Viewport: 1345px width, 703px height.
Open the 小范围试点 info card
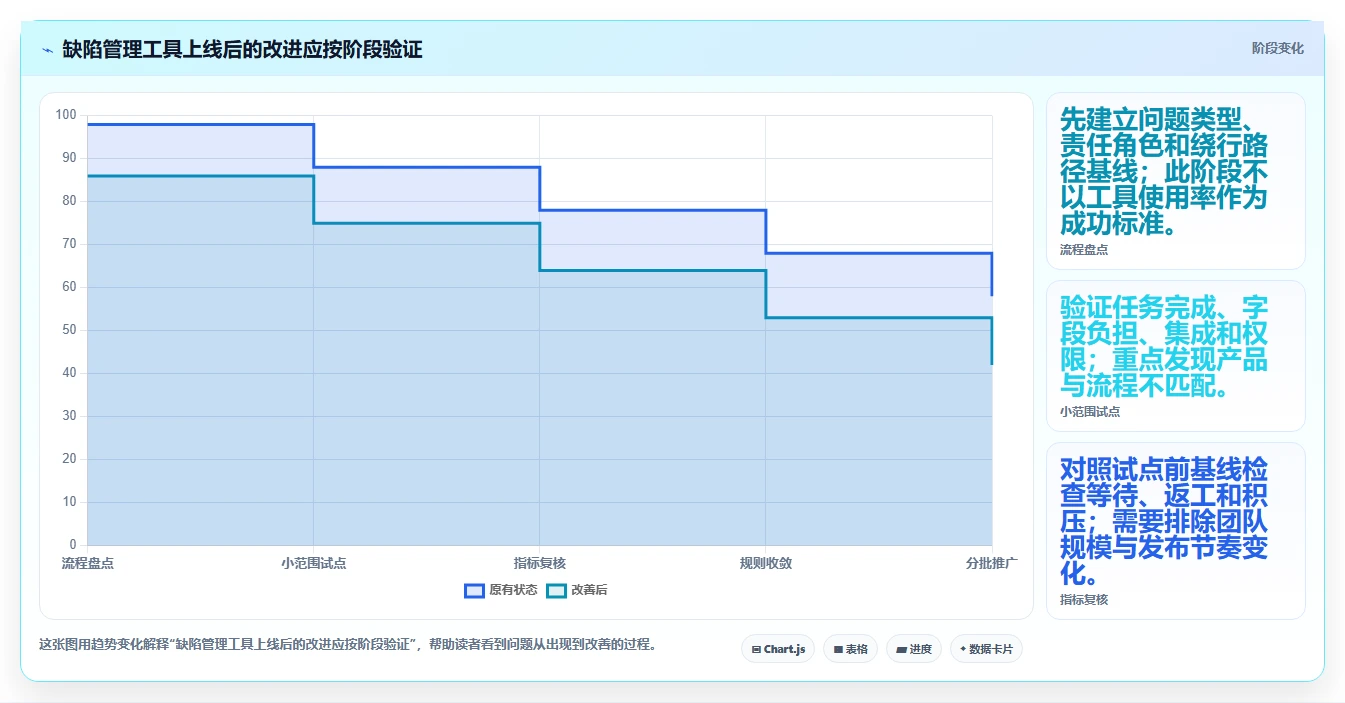click(x=1176, y=356)
